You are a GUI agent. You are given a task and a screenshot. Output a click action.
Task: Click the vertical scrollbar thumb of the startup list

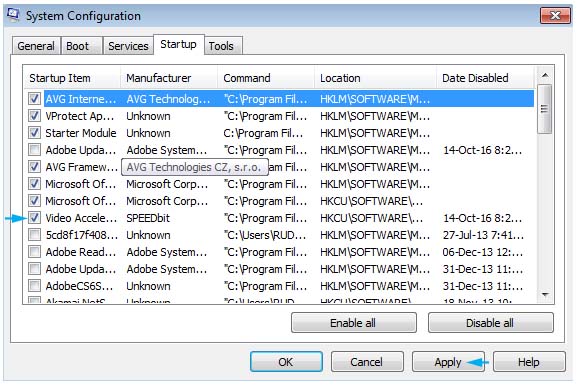pyautogui.click(x=545, y=109)
